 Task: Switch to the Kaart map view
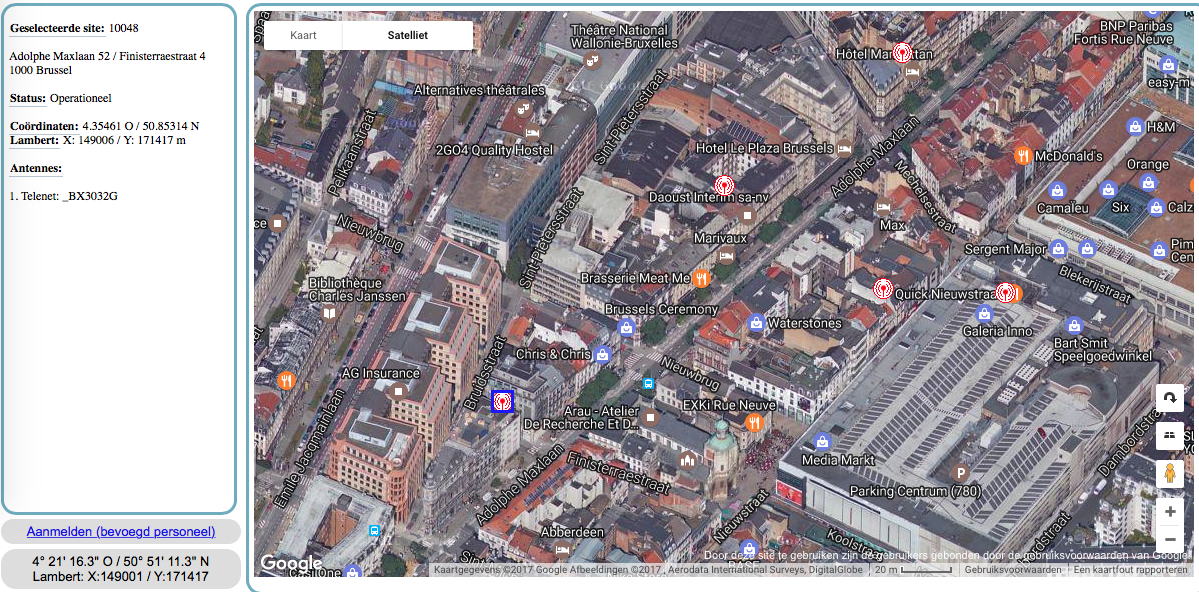(x=303, y=35)
